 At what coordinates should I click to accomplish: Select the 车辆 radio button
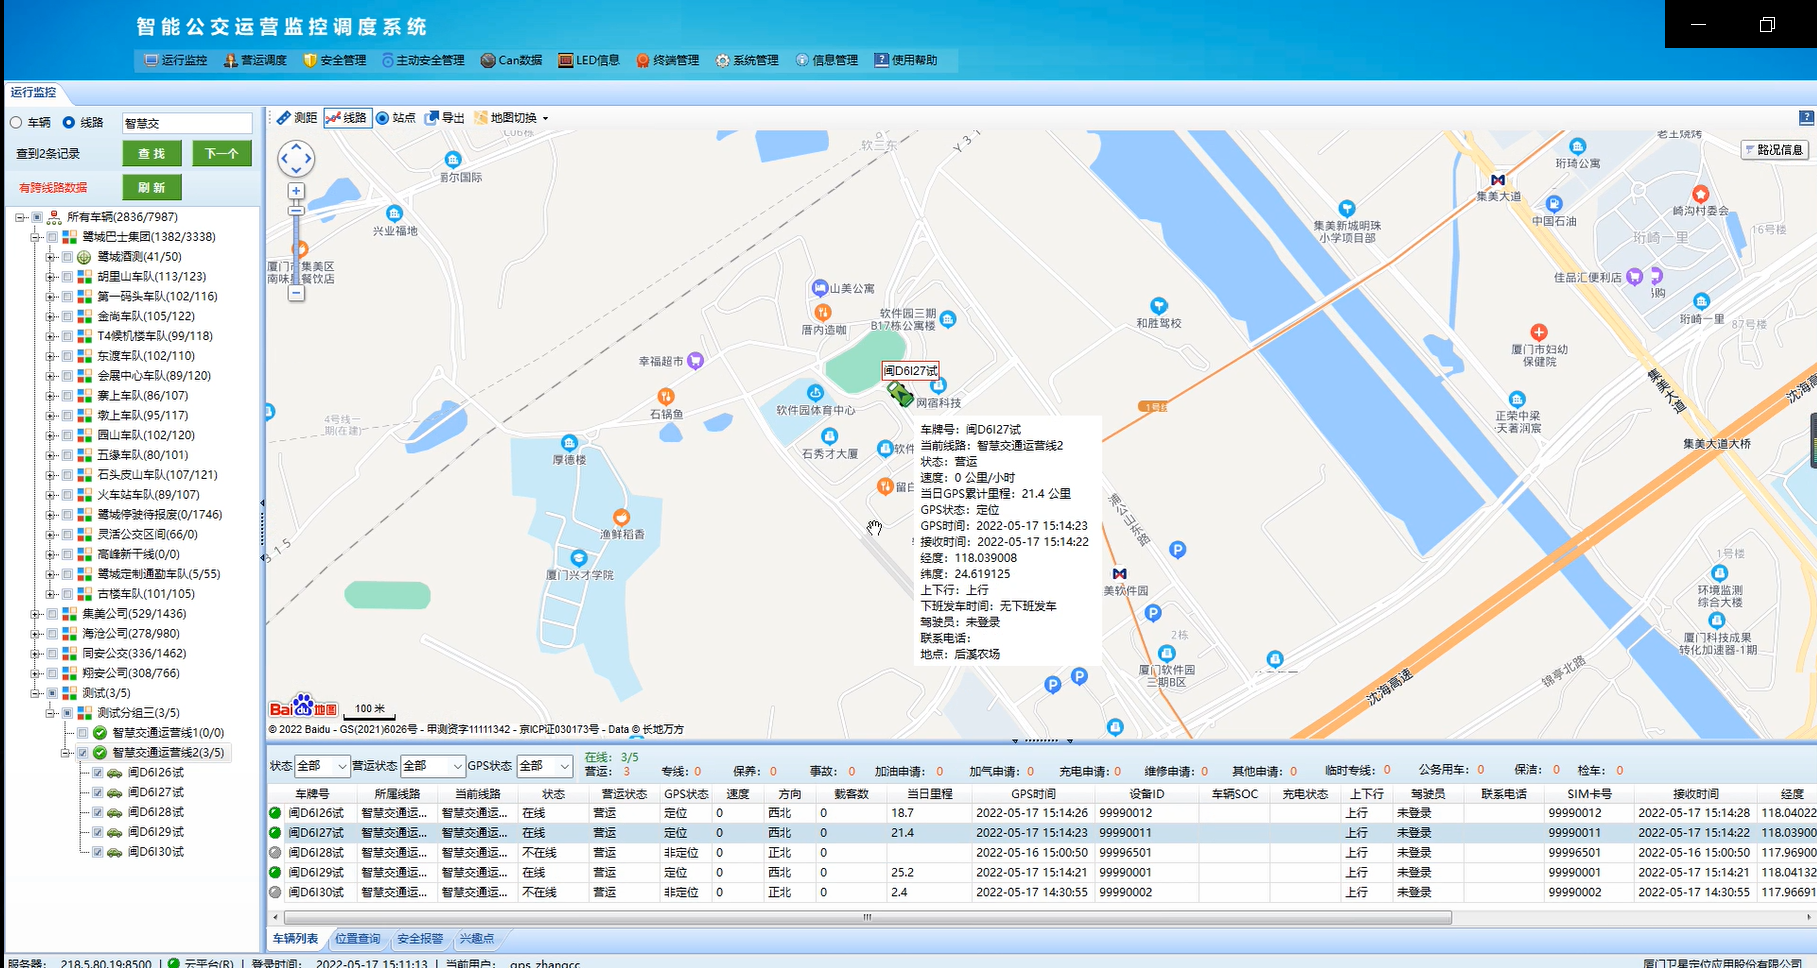pyautogui.click(x=16, y=123)
